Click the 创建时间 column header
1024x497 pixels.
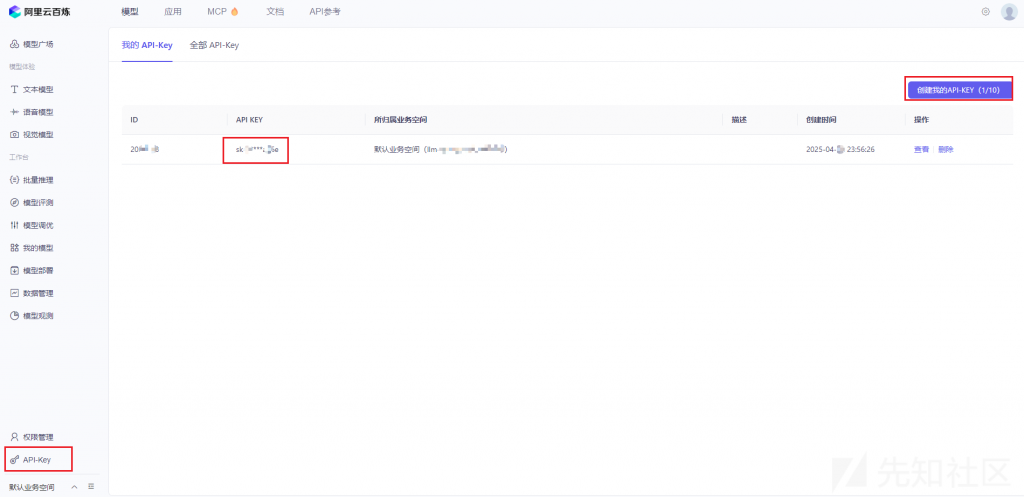822,120
